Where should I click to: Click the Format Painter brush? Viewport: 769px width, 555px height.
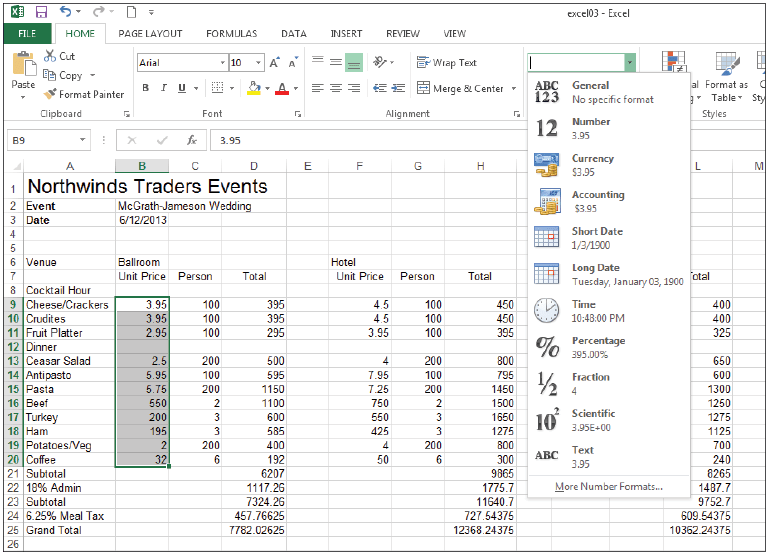(50, 94)
